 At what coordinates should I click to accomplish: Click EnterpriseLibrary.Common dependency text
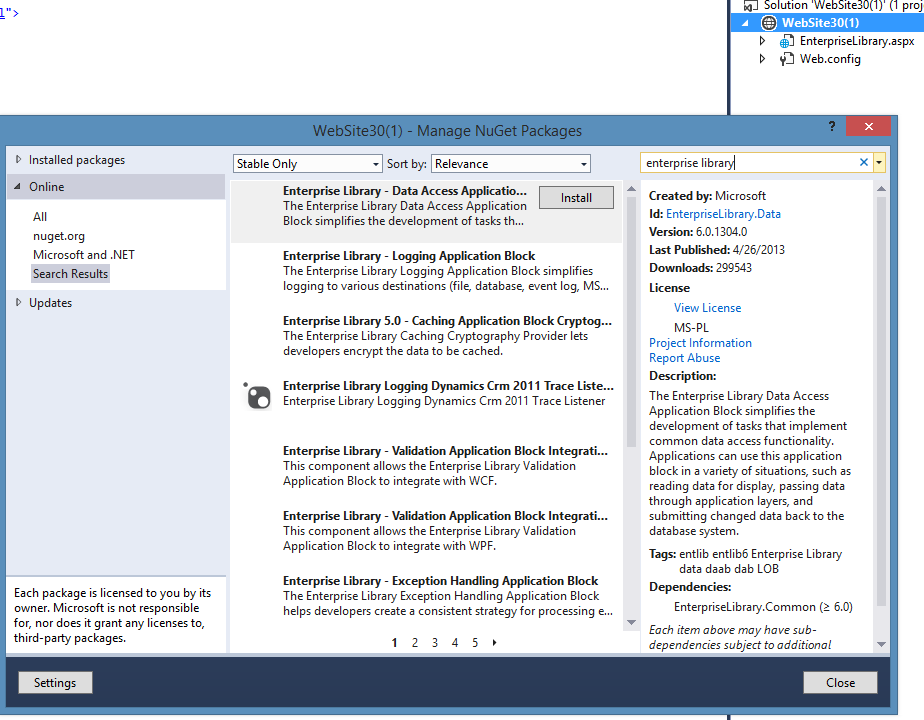coord(763,607)
